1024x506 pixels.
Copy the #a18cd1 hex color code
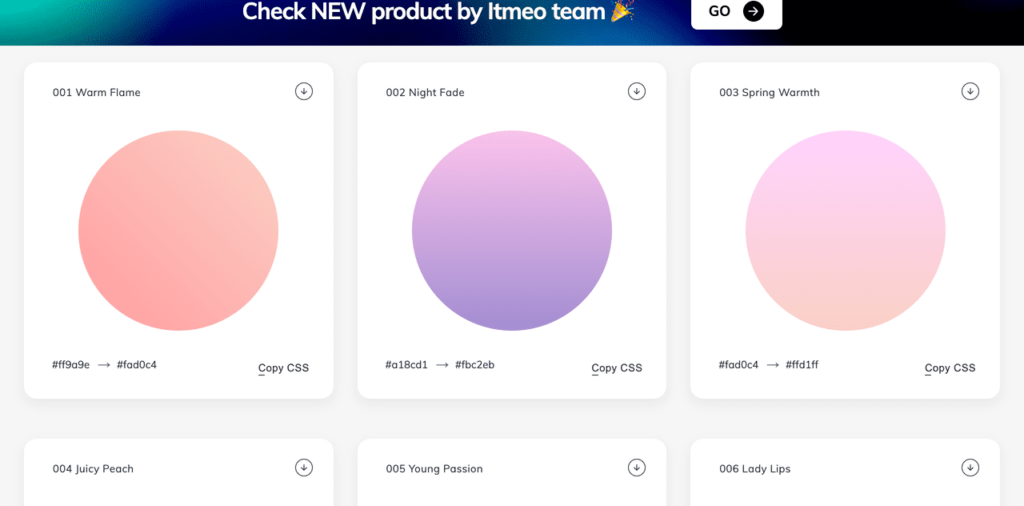tap(406, 365)
